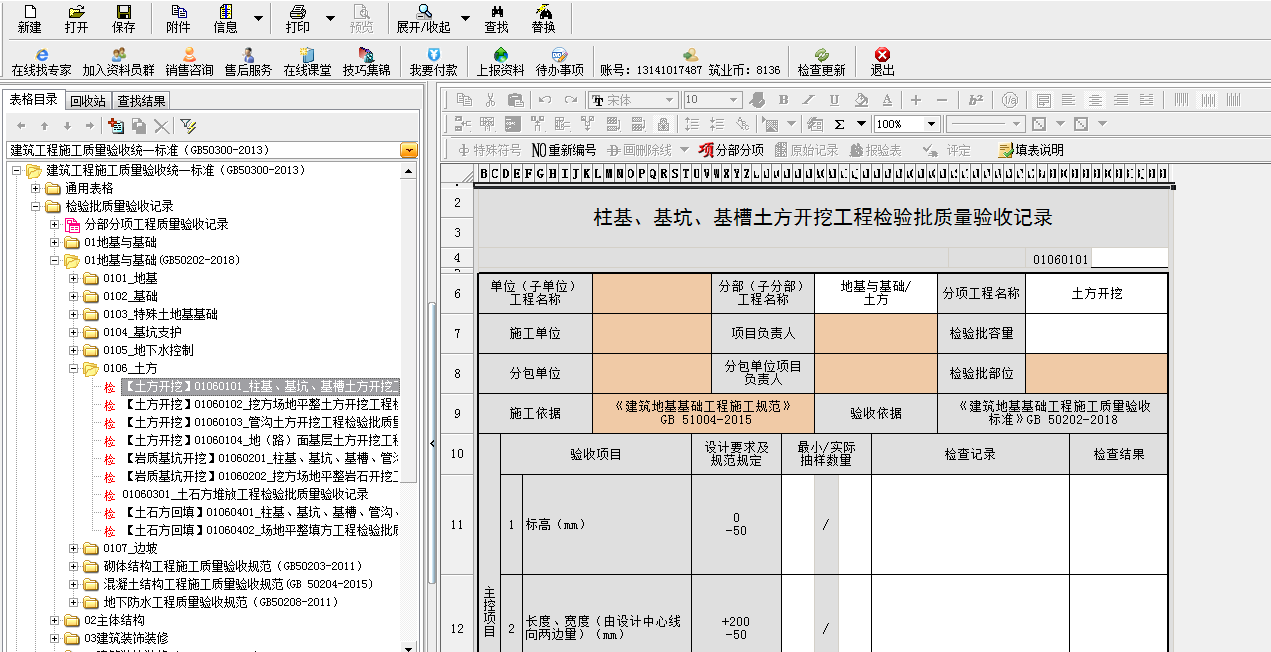The width and height of the screenshot is (1271, 652).
Task: Click the 分部分项 toolbar button
Action: (x=731, y=150)
